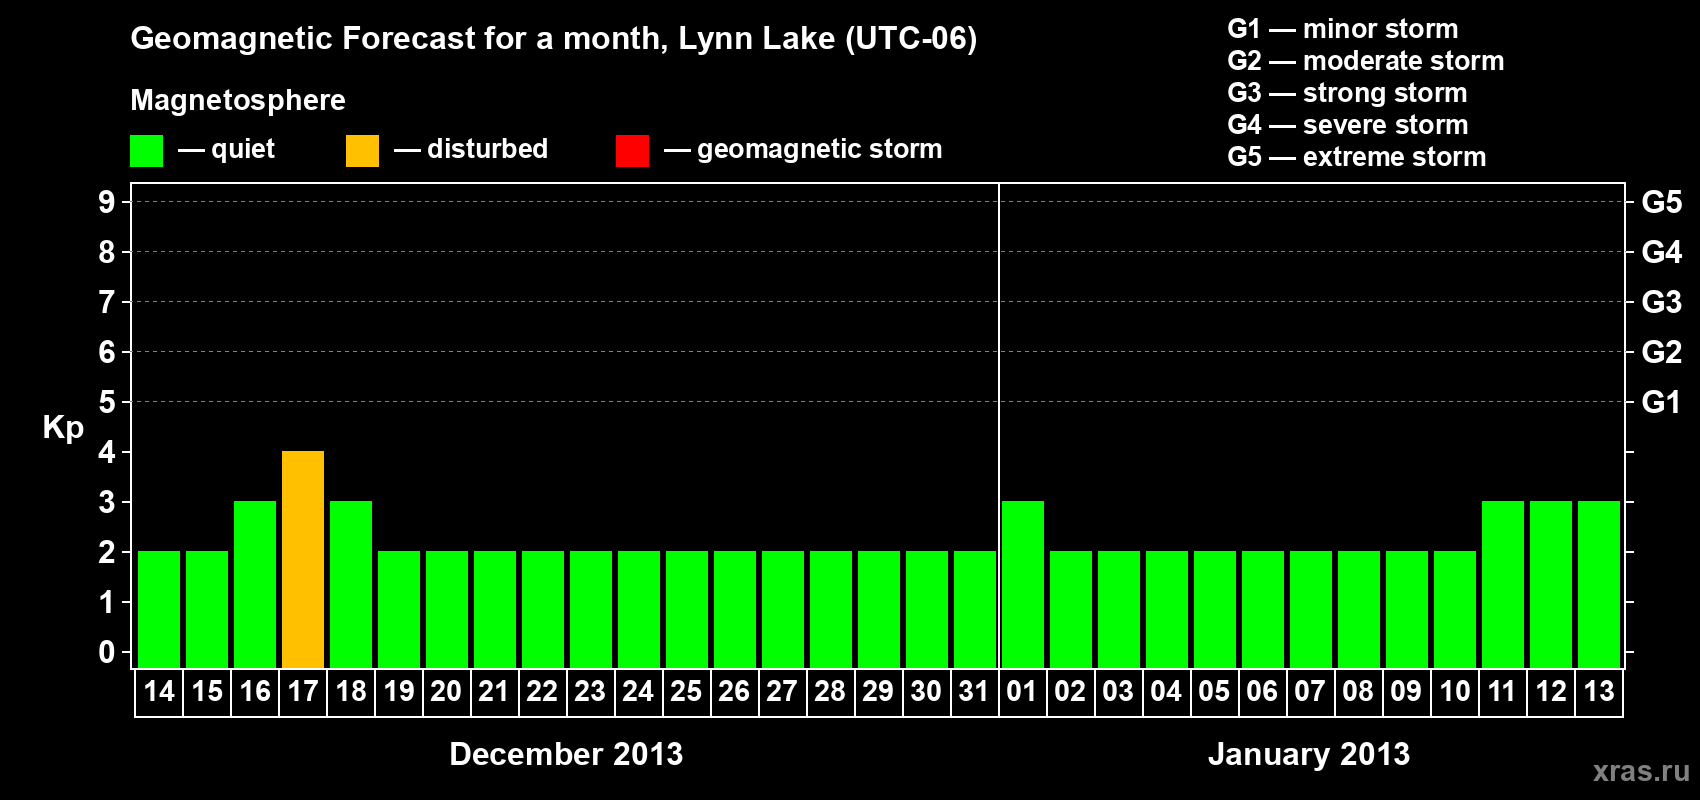Click the date label 23
1700x800 pixels.
pos(591,691)
